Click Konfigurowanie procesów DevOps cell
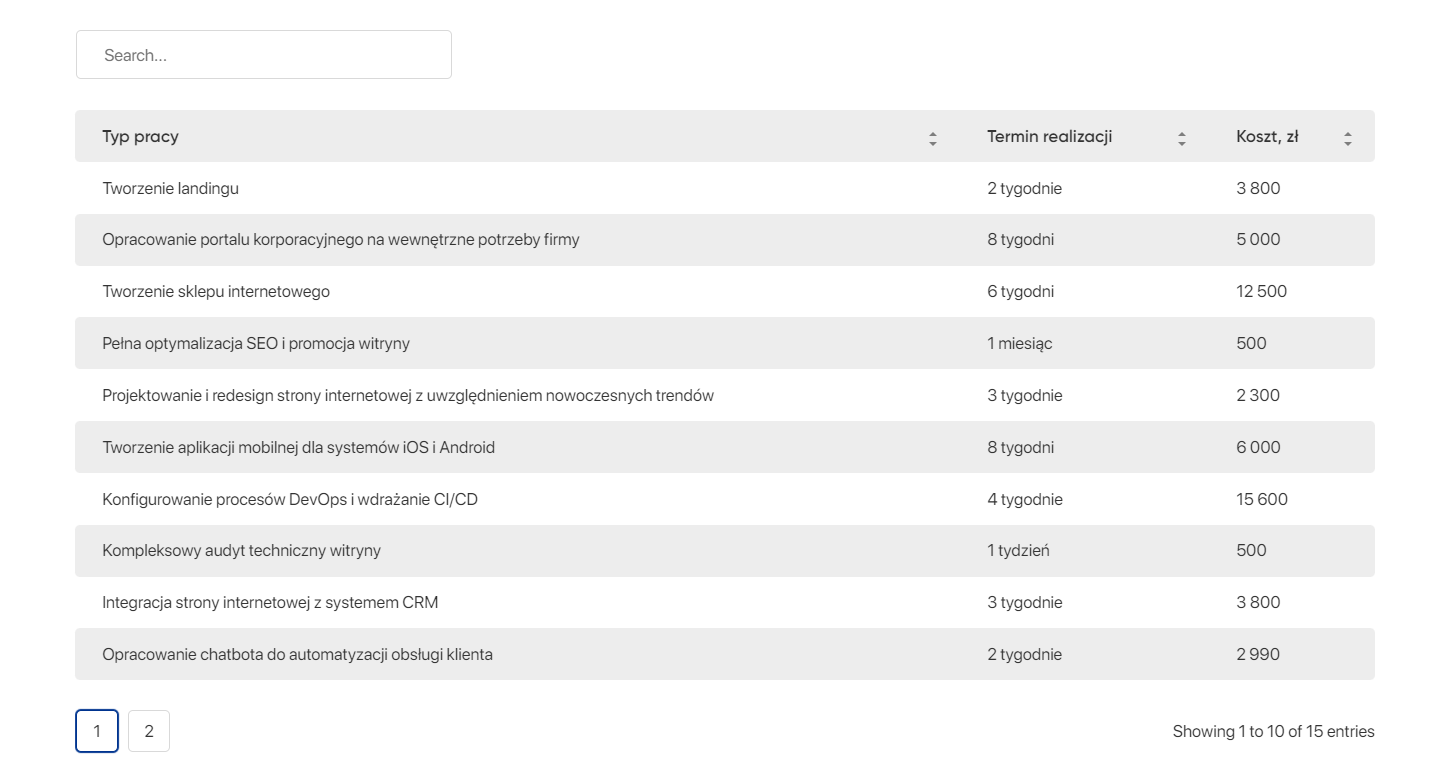Viewport: 1450px width, 780px height. pyautogui.click(x=290, y=499)
